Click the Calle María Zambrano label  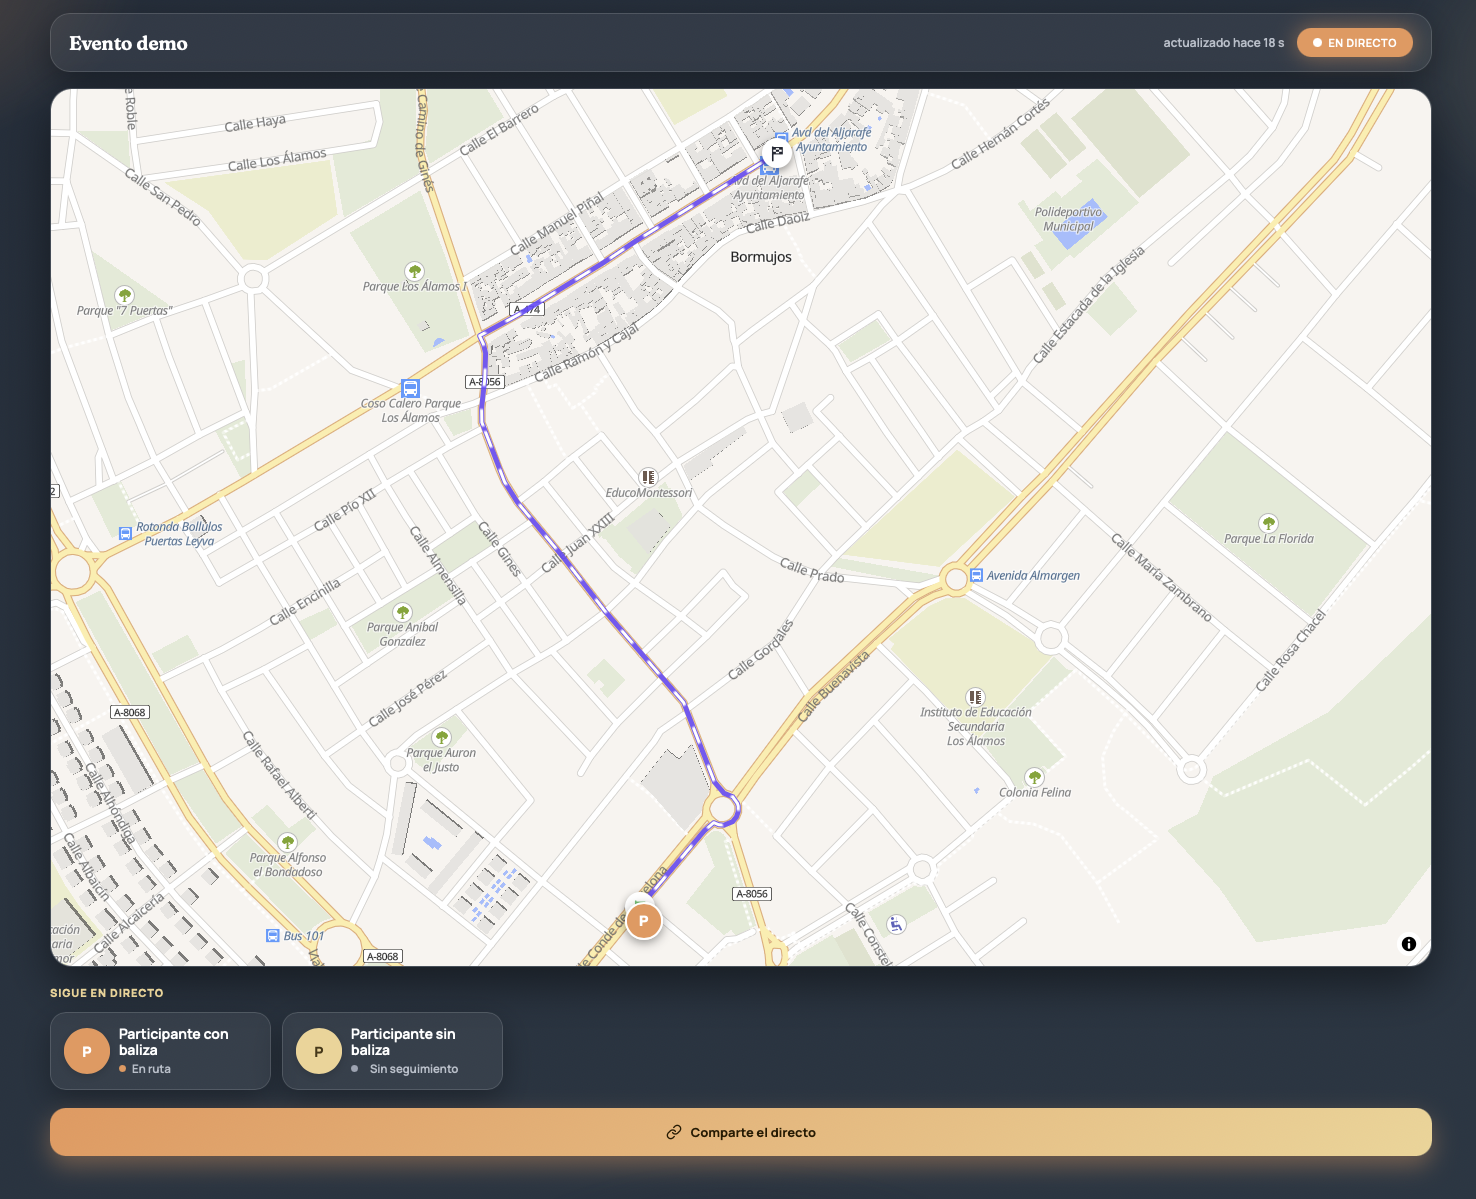(1162, 578)
